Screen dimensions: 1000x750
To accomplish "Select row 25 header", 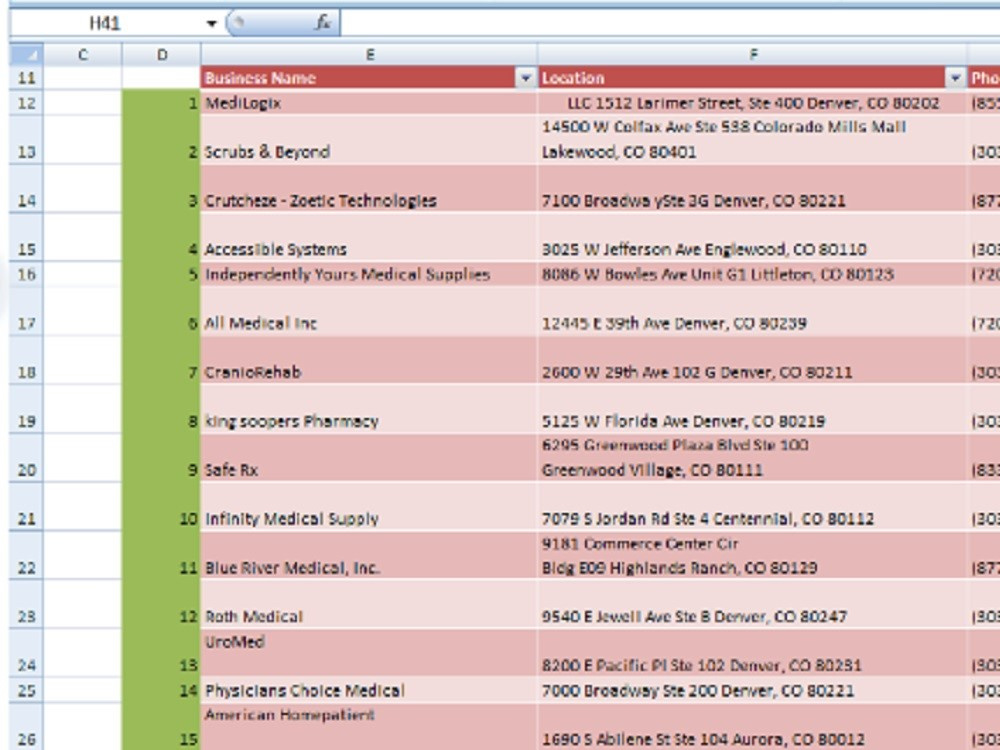I will (x=26, y=691).
